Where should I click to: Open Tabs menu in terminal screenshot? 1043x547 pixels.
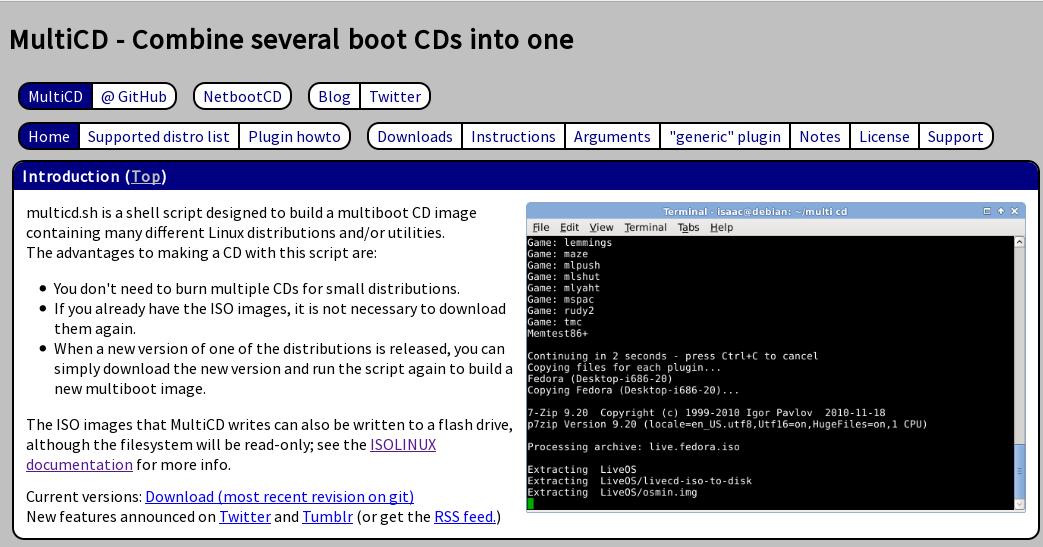[x=688, y=228]
